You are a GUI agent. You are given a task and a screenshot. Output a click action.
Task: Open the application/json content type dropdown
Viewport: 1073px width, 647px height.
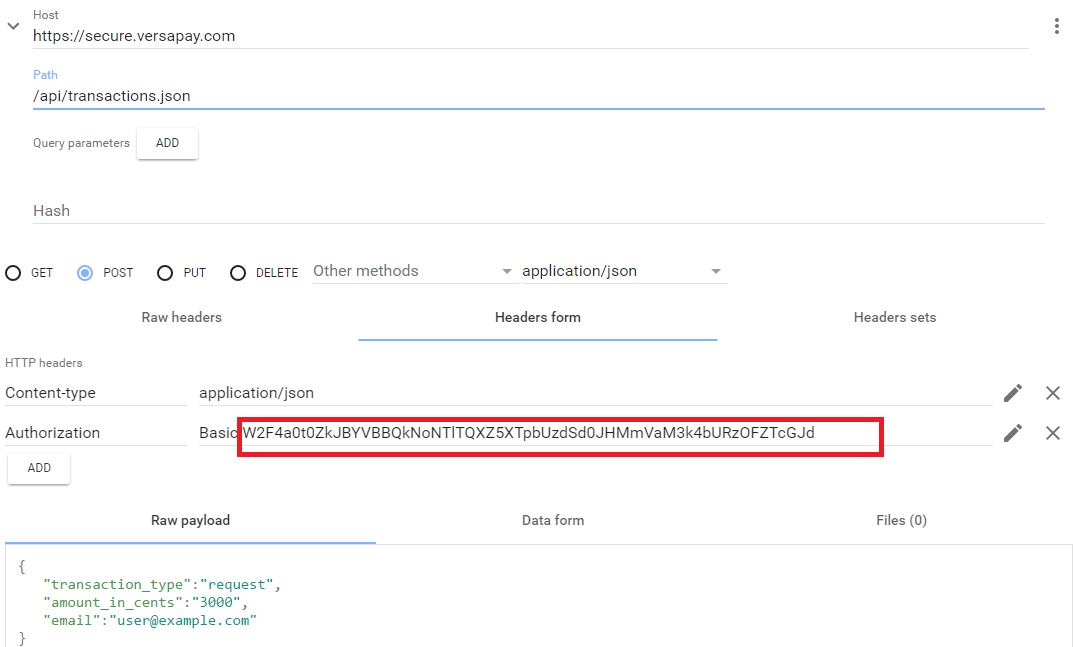pos(624,270)
